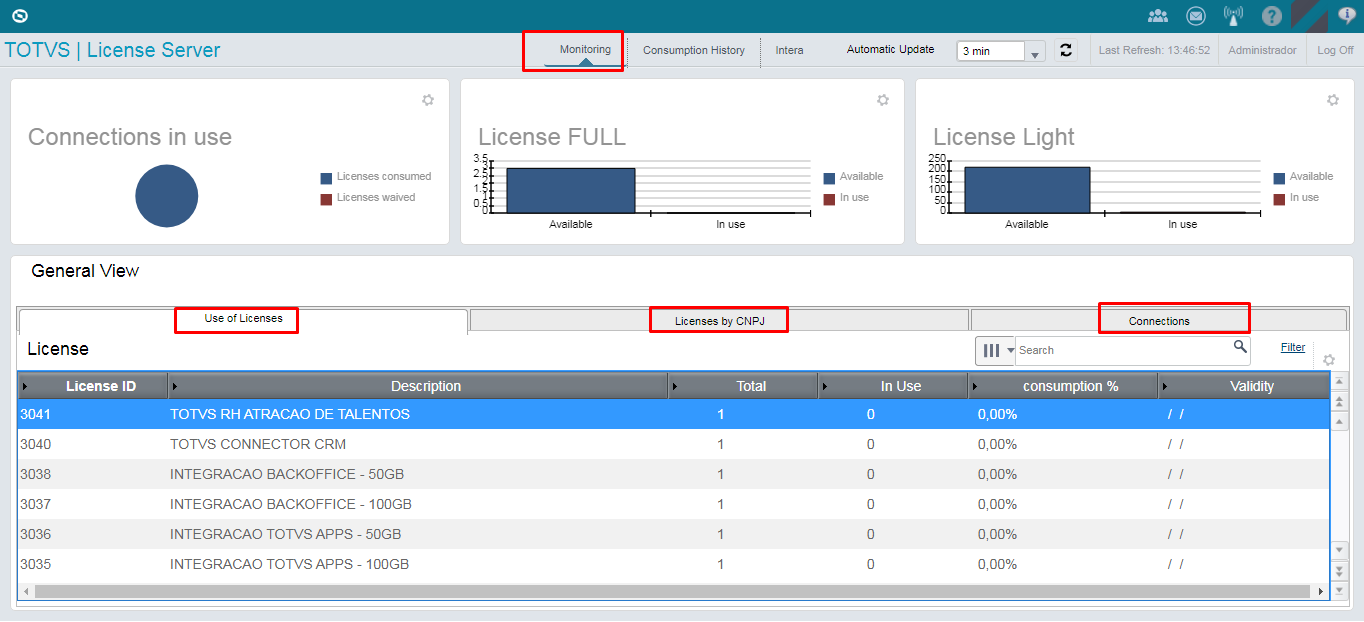Click scroll left arrow on horizontal scrollbar
The width and height of the screenshot is (1364, 622).
coord(26,592)
